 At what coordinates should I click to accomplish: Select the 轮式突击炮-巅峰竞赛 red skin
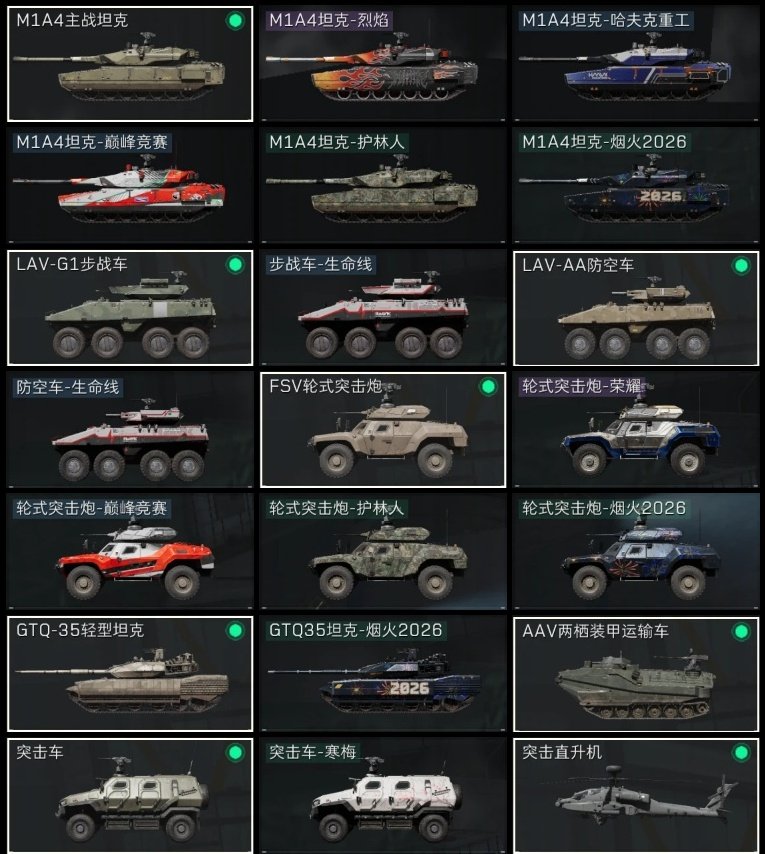click(130, 552)
